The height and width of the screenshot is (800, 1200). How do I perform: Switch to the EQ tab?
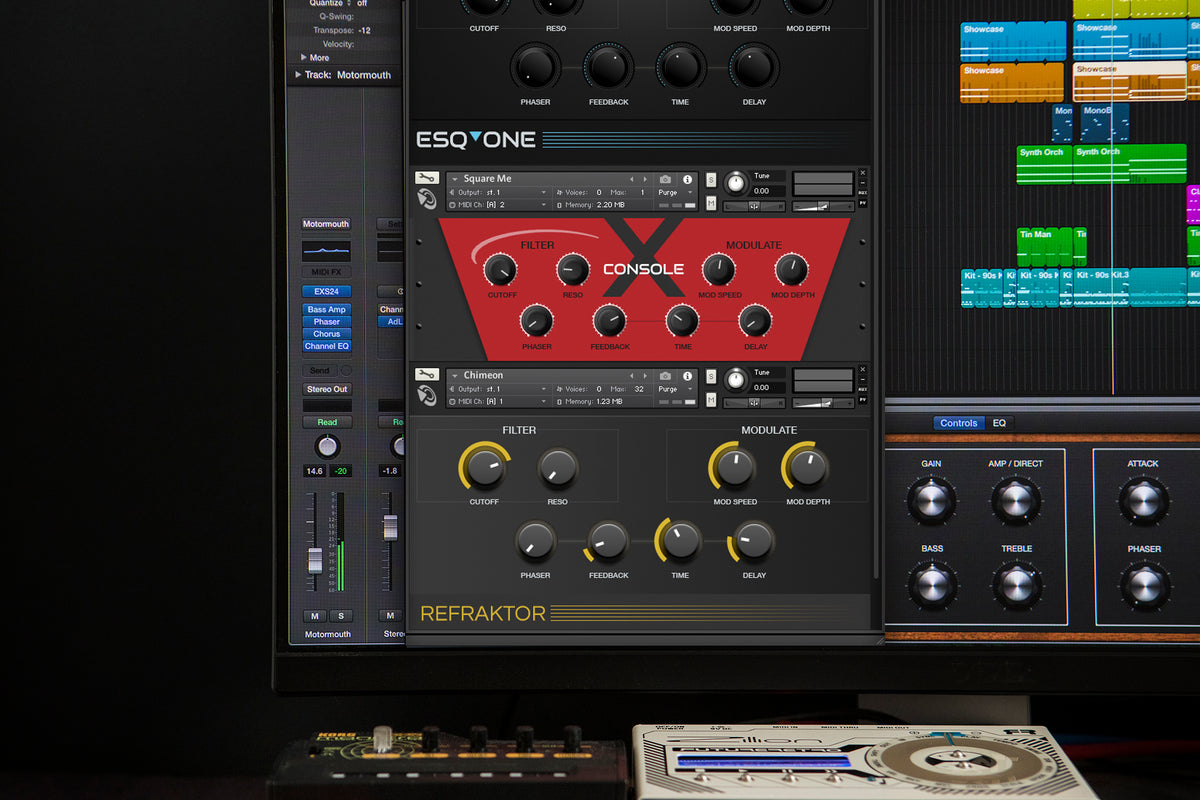pyautogui.click(x=999, y=423)
